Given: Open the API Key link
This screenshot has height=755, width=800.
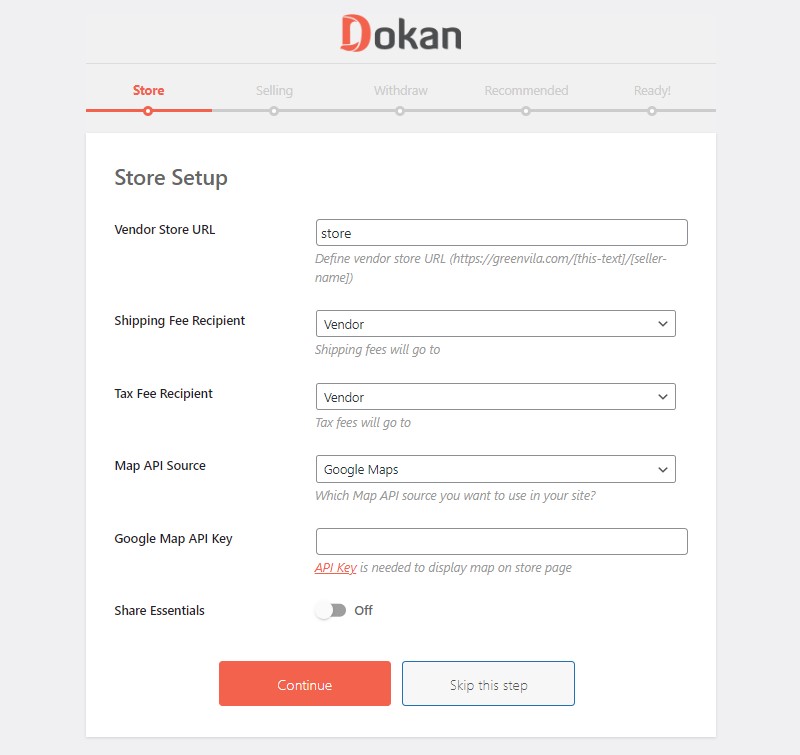Looking at the screenshot, I should [335, 567].
